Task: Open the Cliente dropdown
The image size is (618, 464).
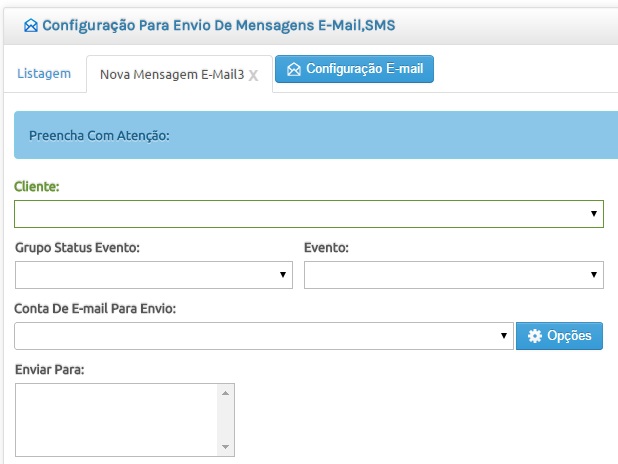Action: coord(309,214)
